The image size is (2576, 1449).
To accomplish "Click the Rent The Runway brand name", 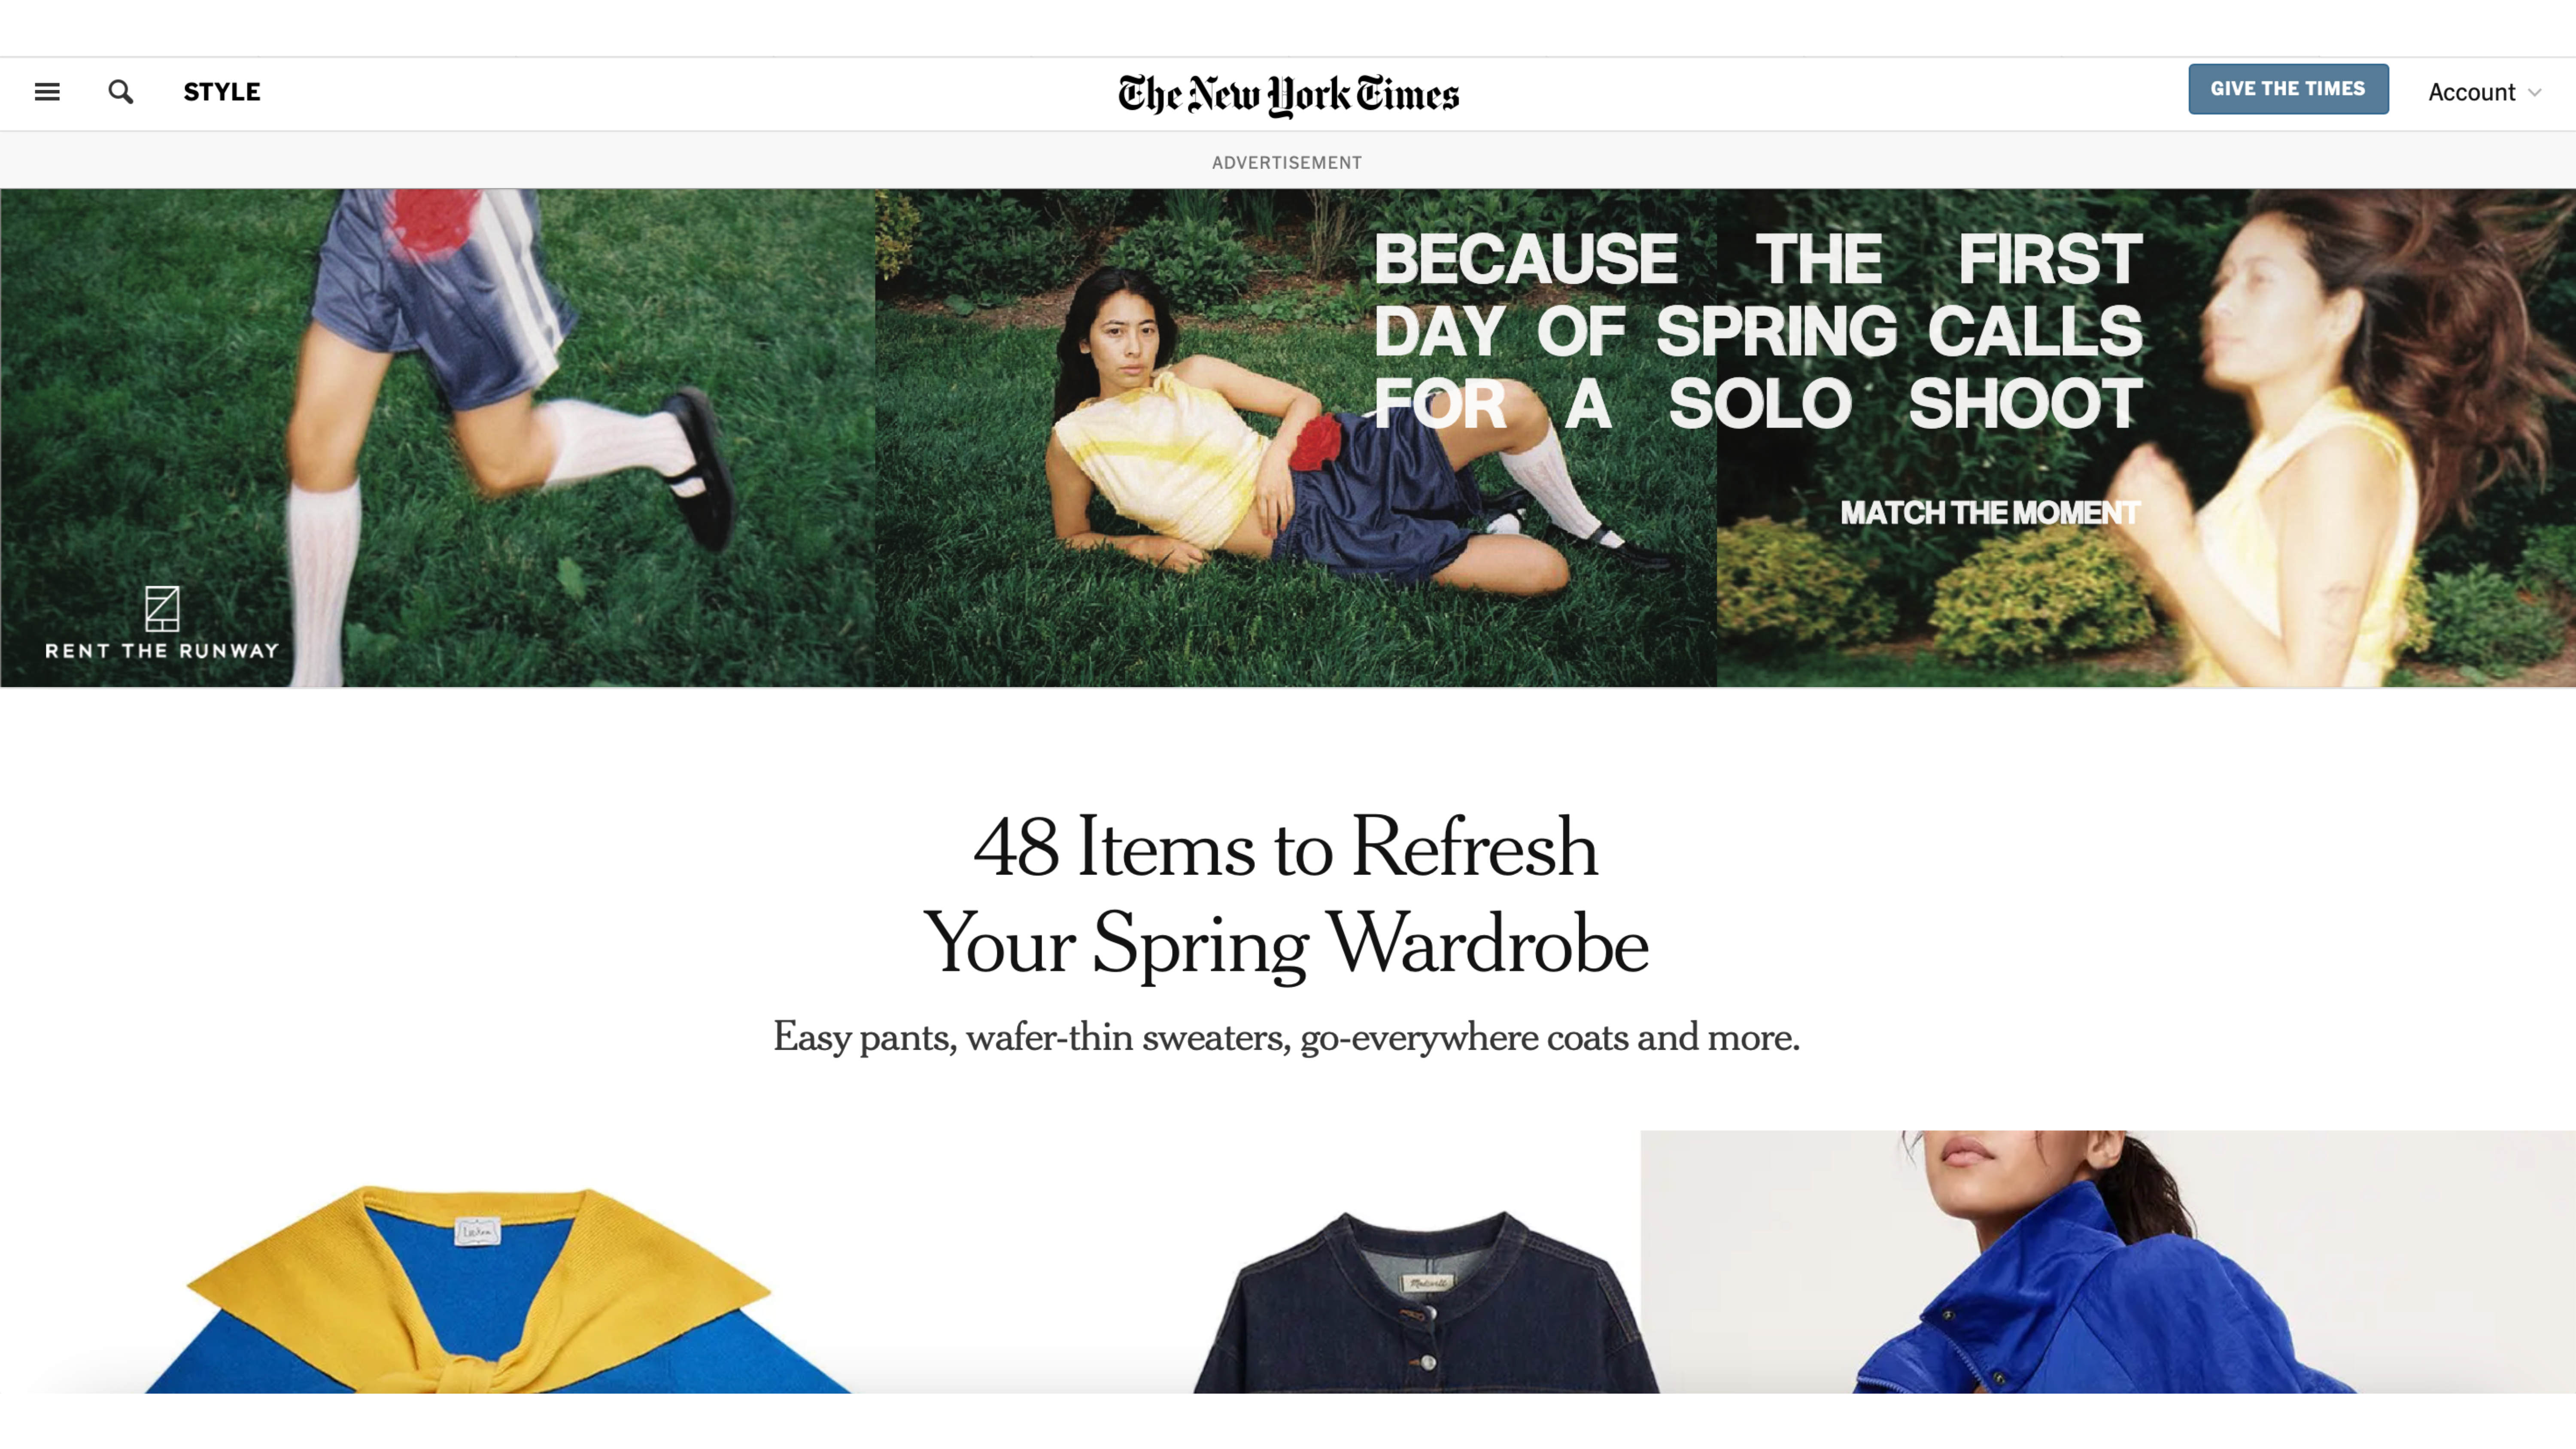I will (162, 651).
